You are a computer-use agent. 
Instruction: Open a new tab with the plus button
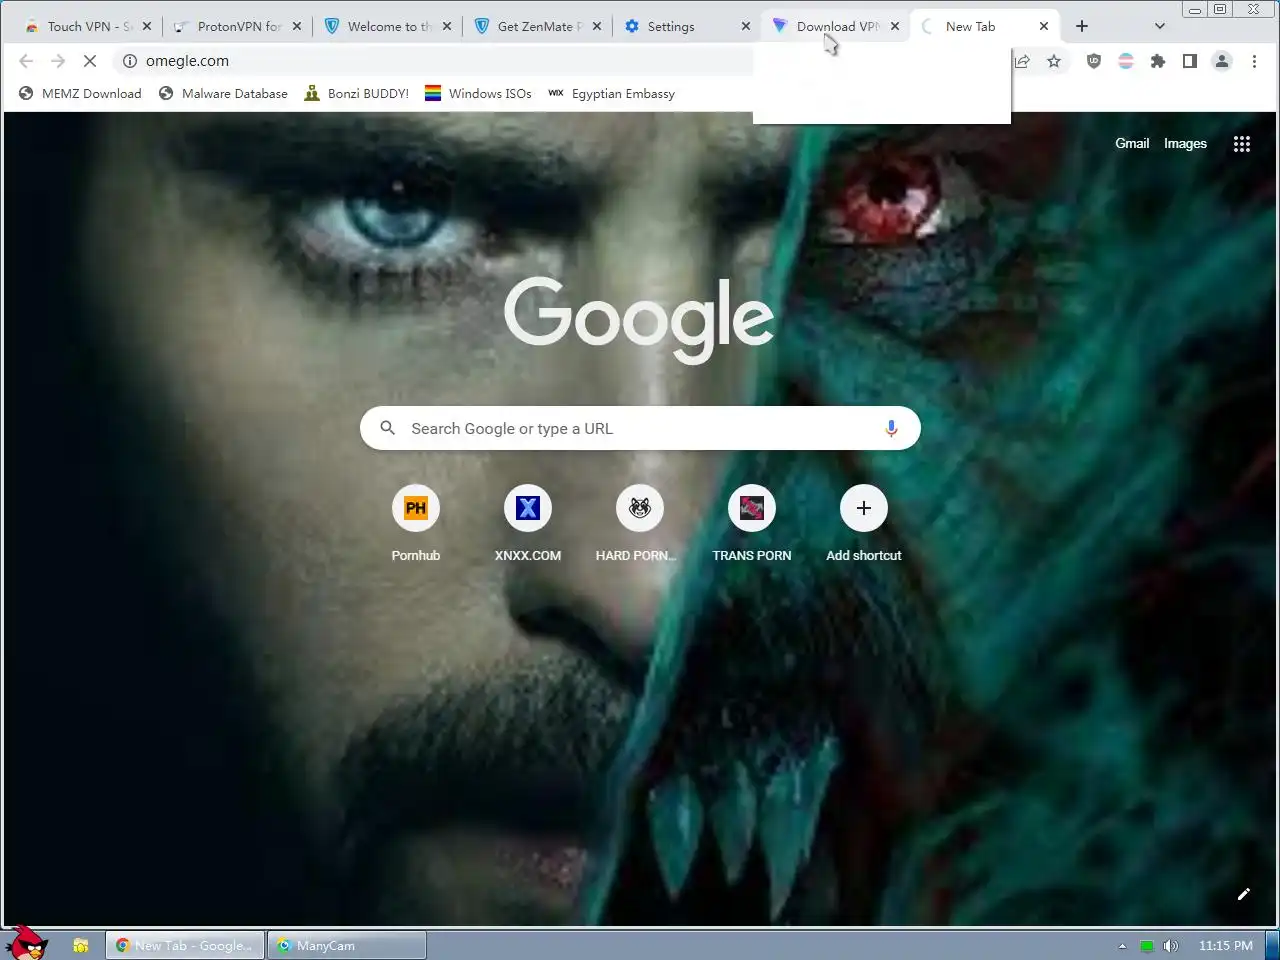coord(1082,26)
